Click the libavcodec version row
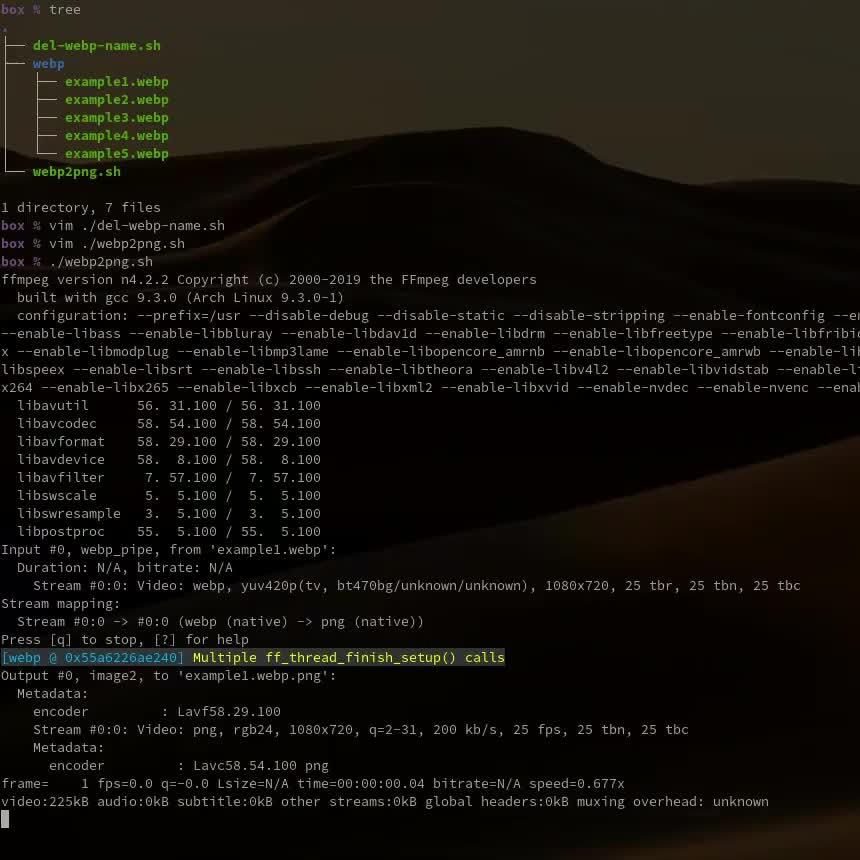Image resolution: width=860 pixels, height=860 pixels. click(168, 423)
